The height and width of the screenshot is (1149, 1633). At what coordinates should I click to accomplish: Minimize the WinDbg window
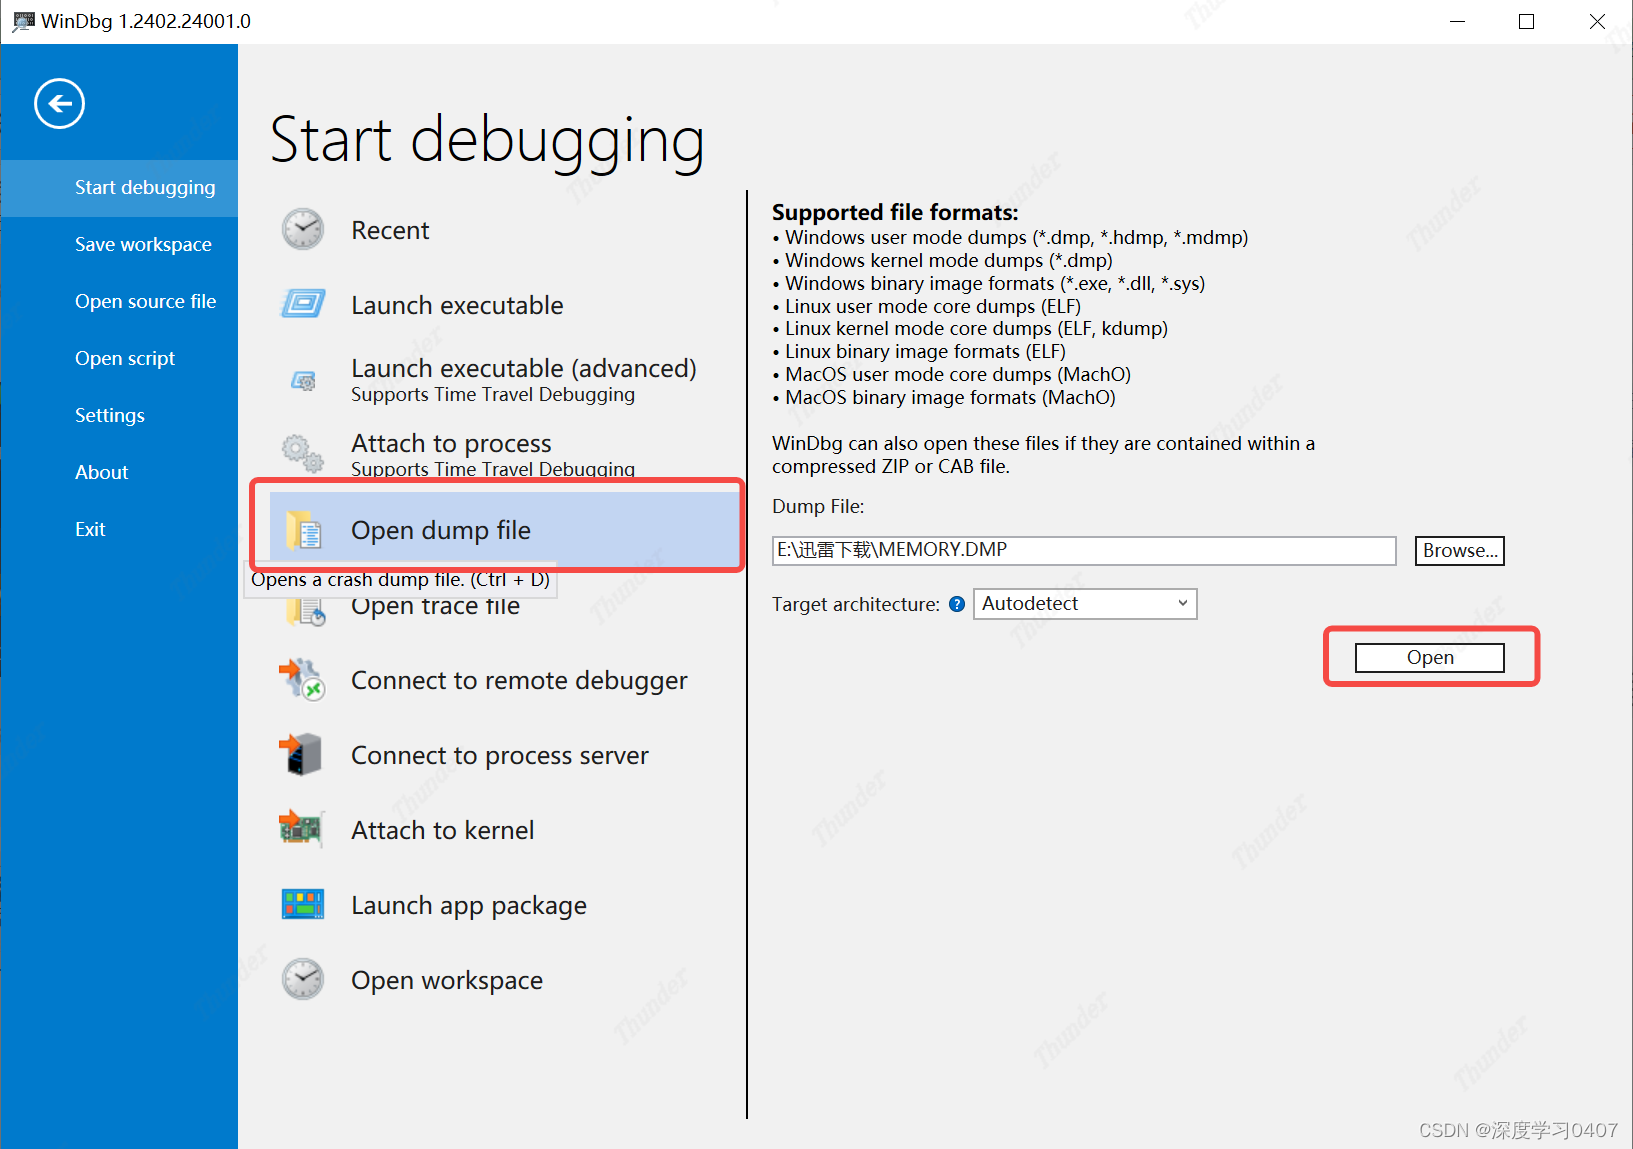[1457, 21]
